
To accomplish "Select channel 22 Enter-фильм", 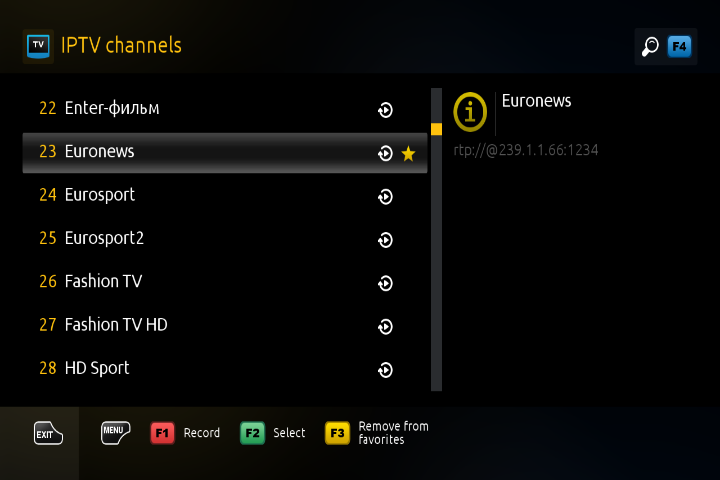I will click(225, 109).
